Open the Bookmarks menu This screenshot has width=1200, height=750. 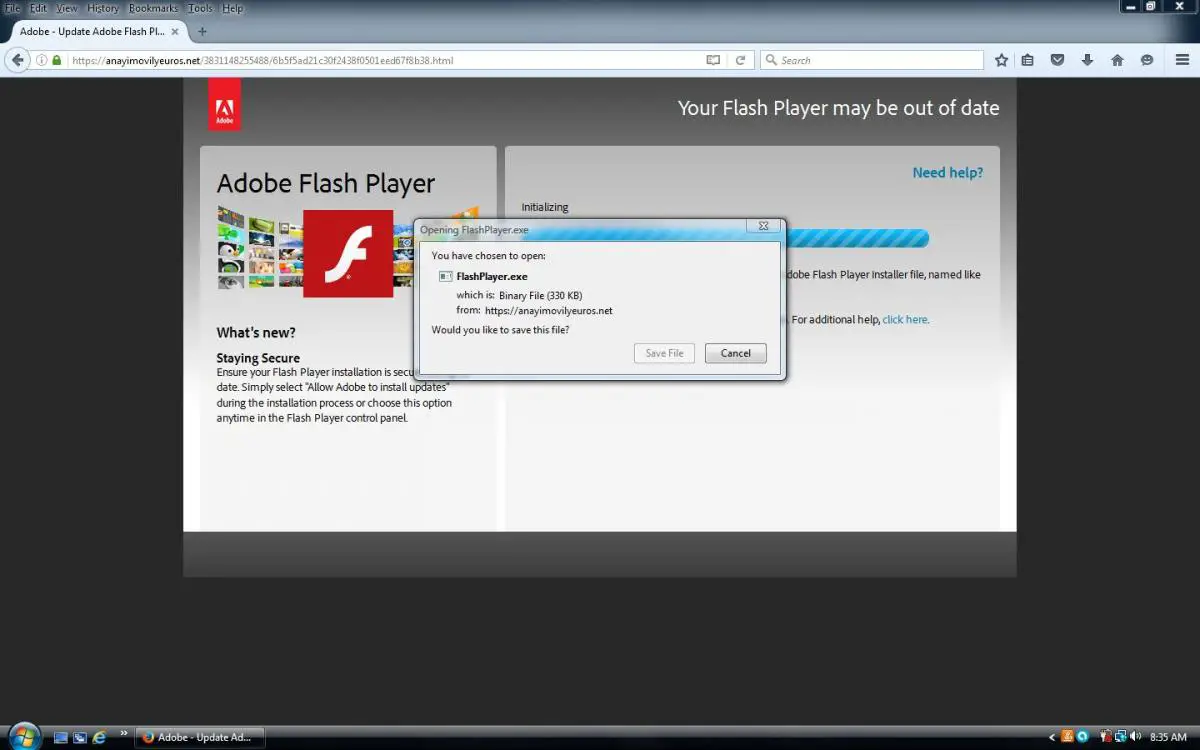point(153,8)
